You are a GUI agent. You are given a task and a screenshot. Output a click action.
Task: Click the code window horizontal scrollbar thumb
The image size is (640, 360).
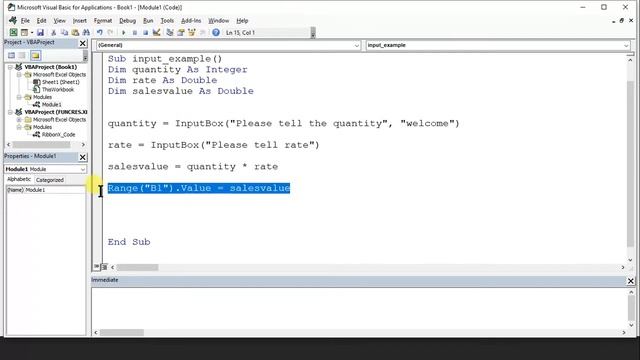pos(138,267)
